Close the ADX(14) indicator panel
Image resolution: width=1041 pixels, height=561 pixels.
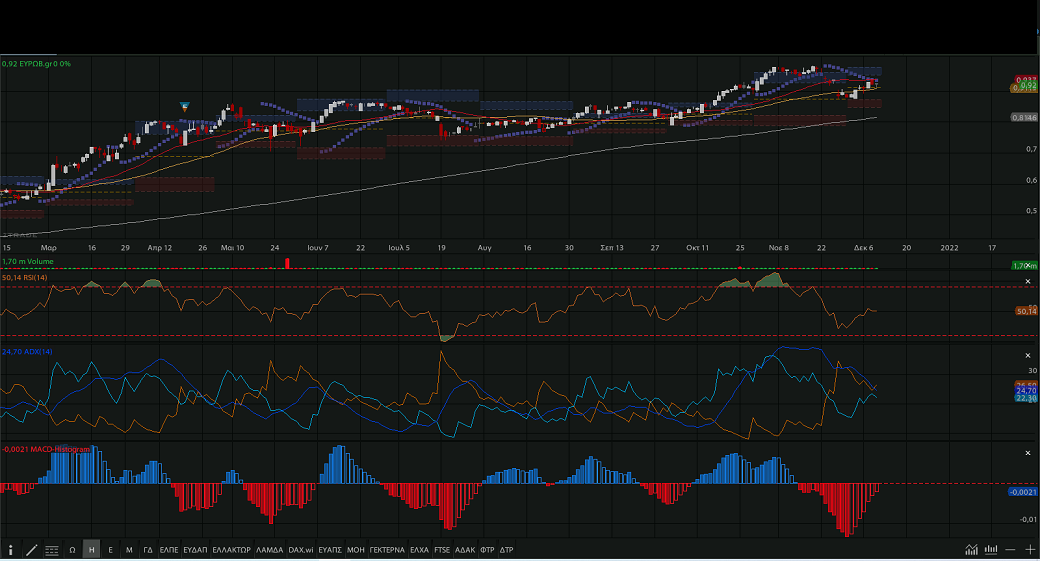[1028, 356]
